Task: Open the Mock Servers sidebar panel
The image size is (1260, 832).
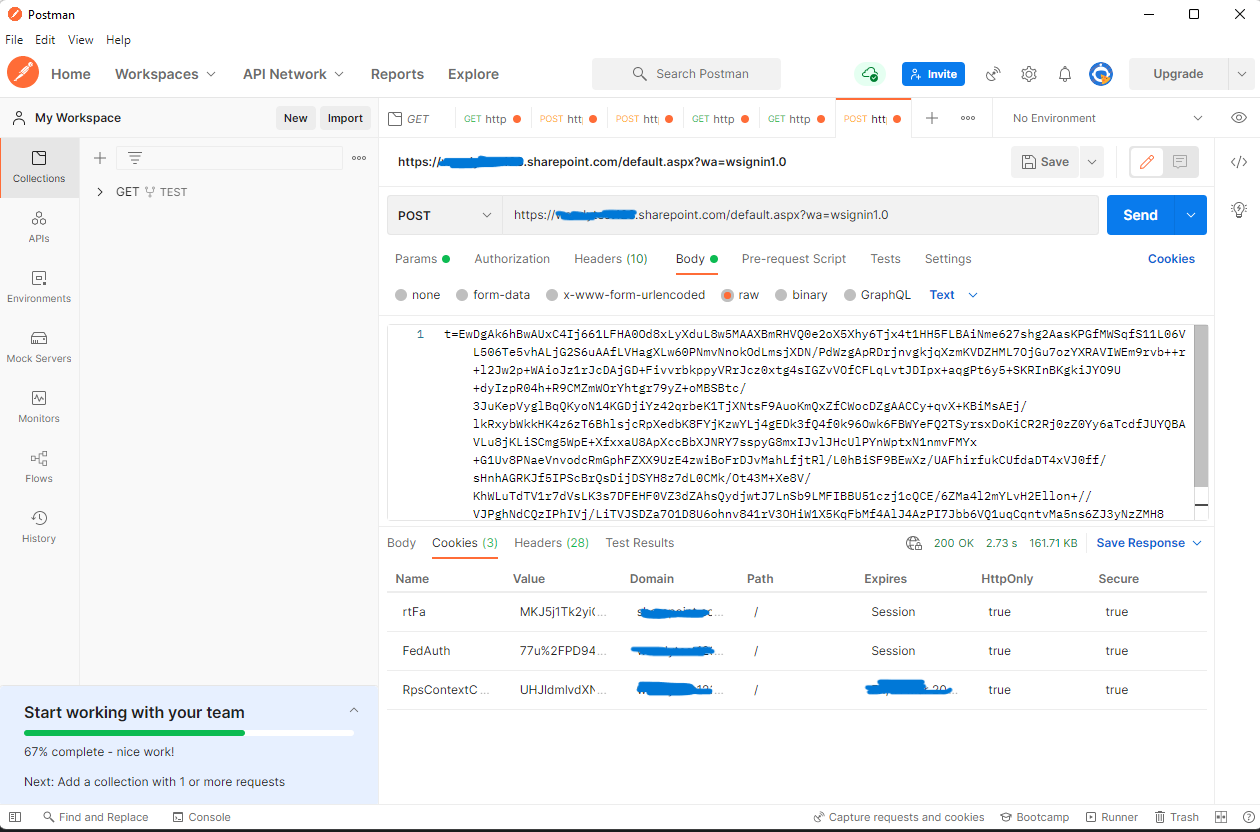Action: click(39, 347)
